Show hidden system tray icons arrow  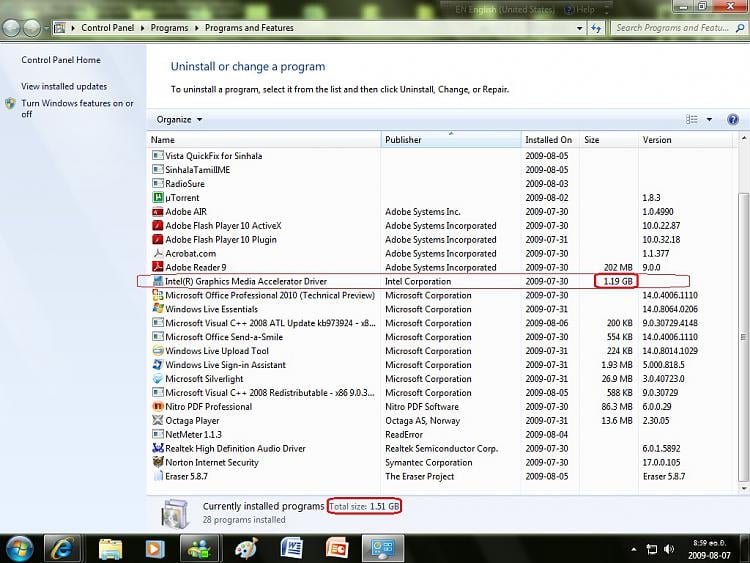tap(634, 549)
